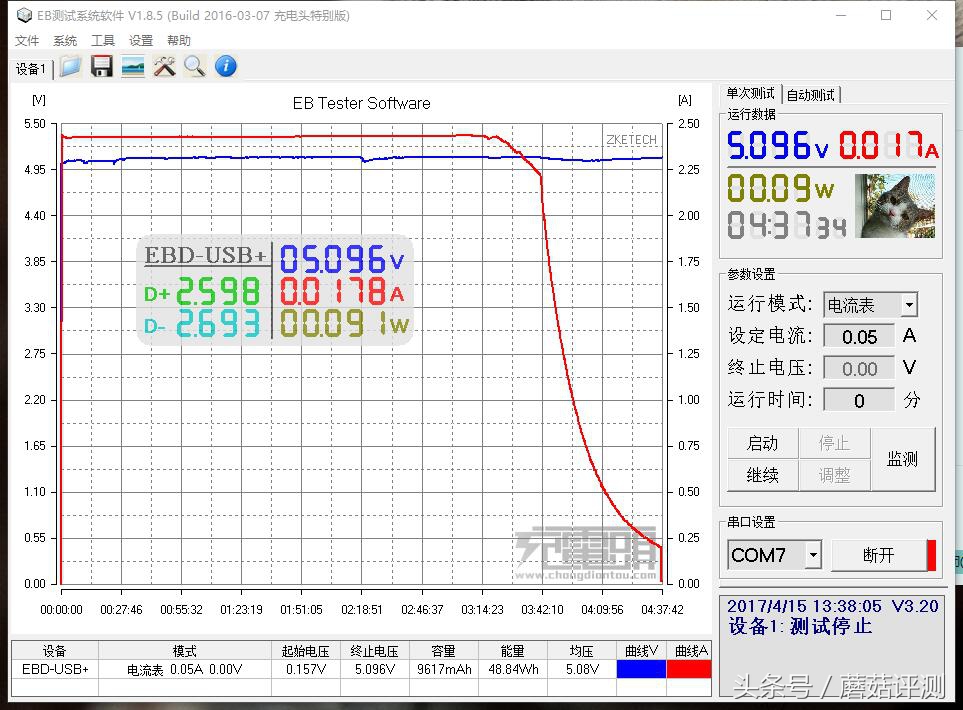
Task: Save chart image with the picture icon
Action: pyautogui.click(x=133, y=66)
